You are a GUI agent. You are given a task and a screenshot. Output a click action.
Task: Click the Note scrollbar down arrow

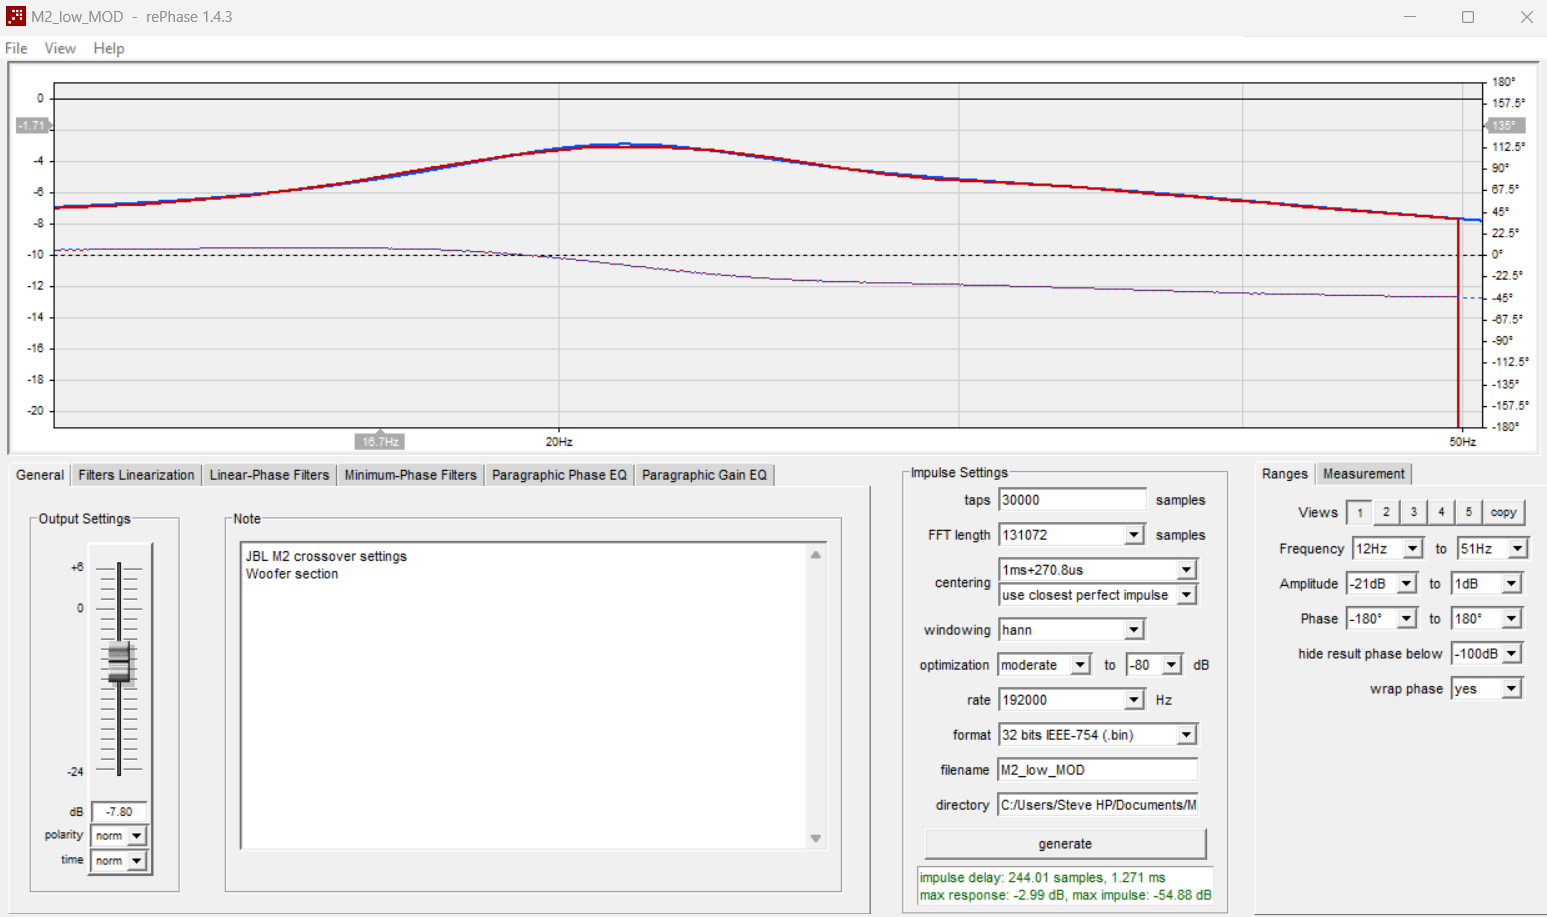pos(816,838)
